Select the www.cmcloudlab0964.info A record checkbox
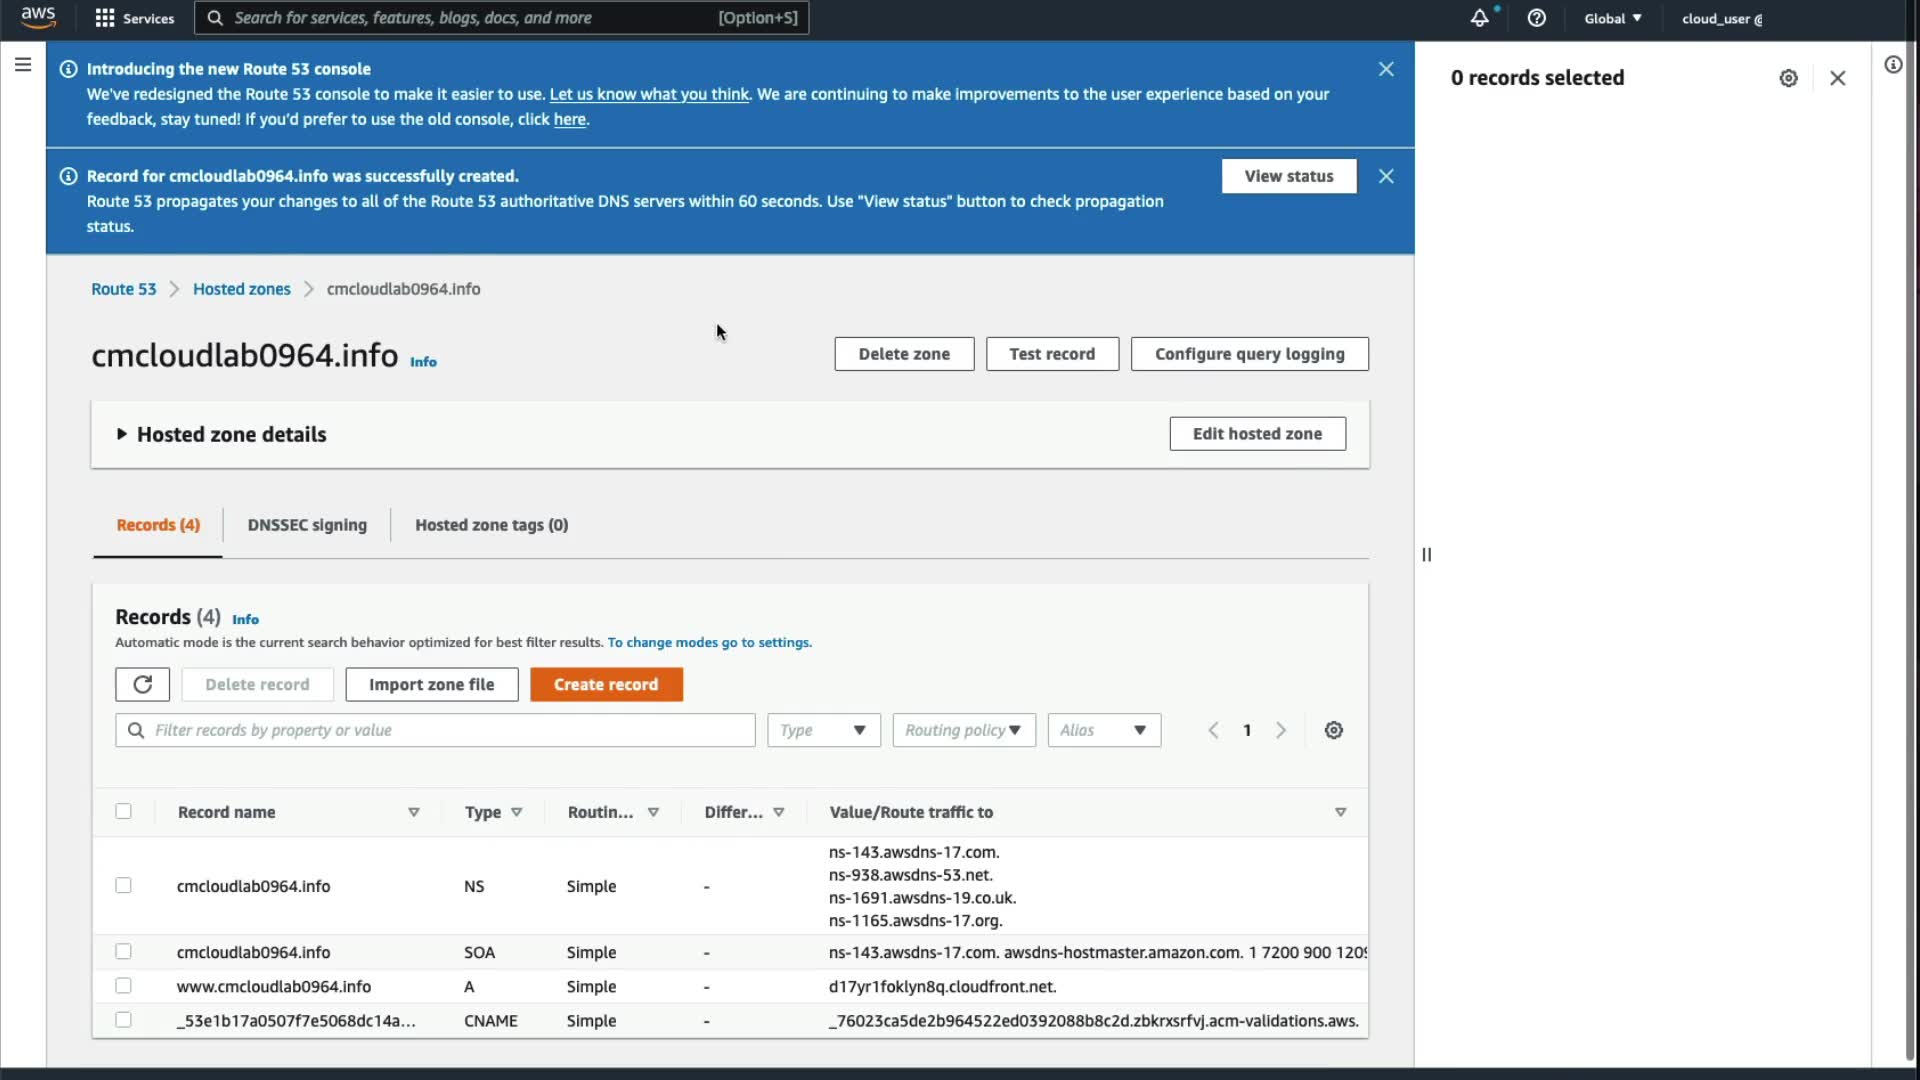This screenshot has width=1920, height=1080. 123,986
